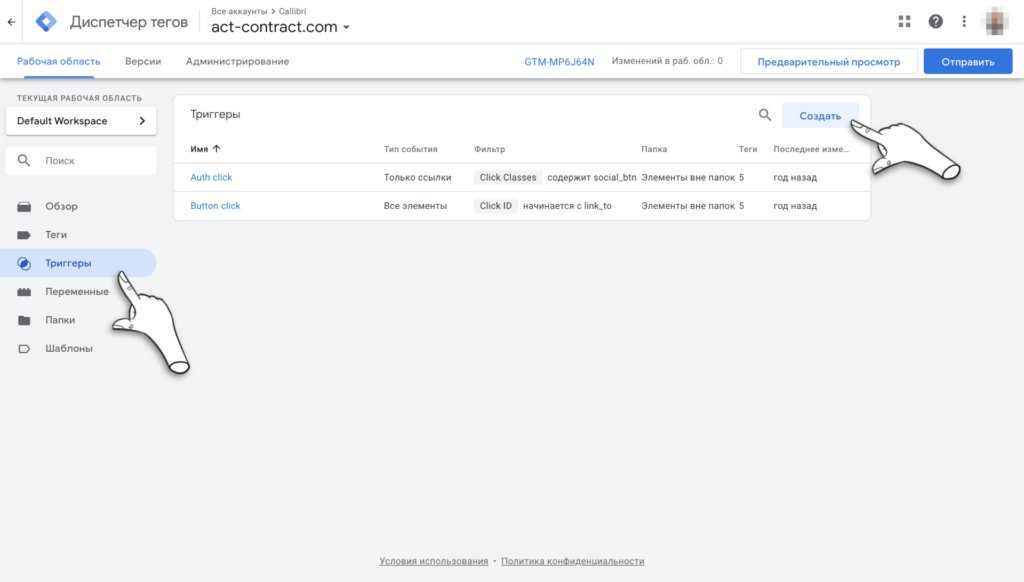Click the GTM-MP6J64N container ID
Viewport: 1024px width, 582px height.
point(559,62)
